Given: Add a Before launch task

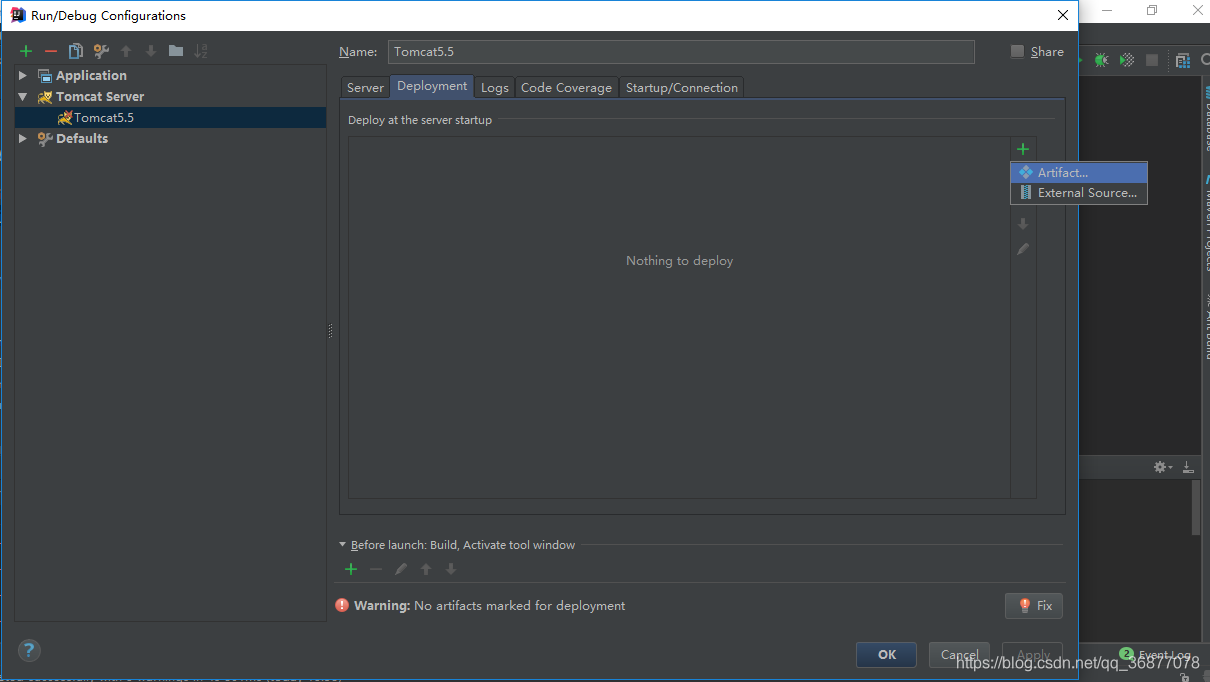Looking at the screenshot, I should click(351, 569).
